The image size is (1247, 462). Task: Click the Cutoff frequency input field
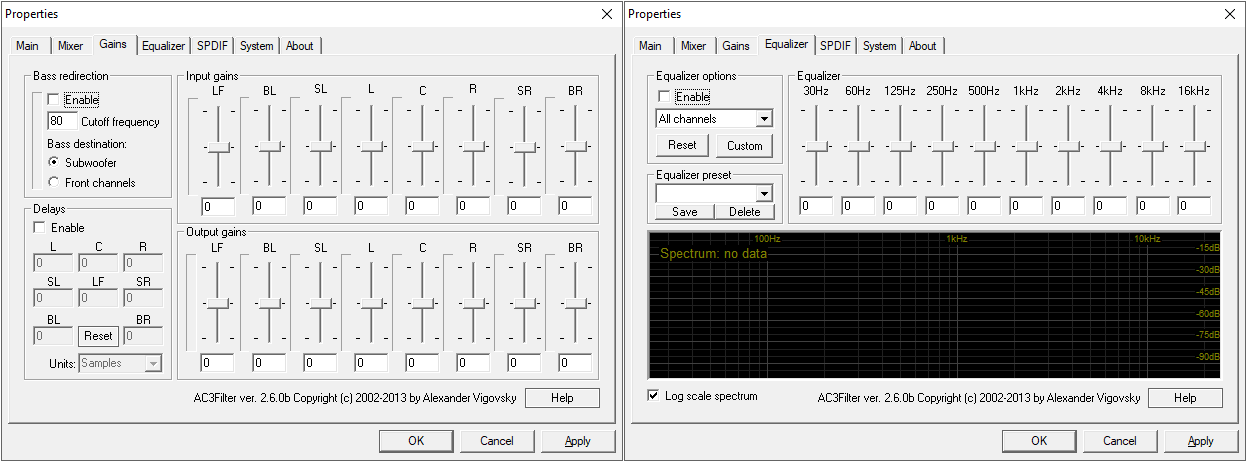pyautogui.click(x=62, y=121)
